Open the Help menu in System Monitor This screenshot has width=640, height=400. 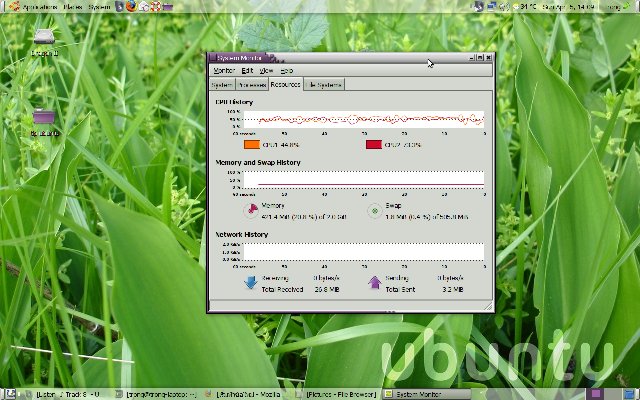287,71
